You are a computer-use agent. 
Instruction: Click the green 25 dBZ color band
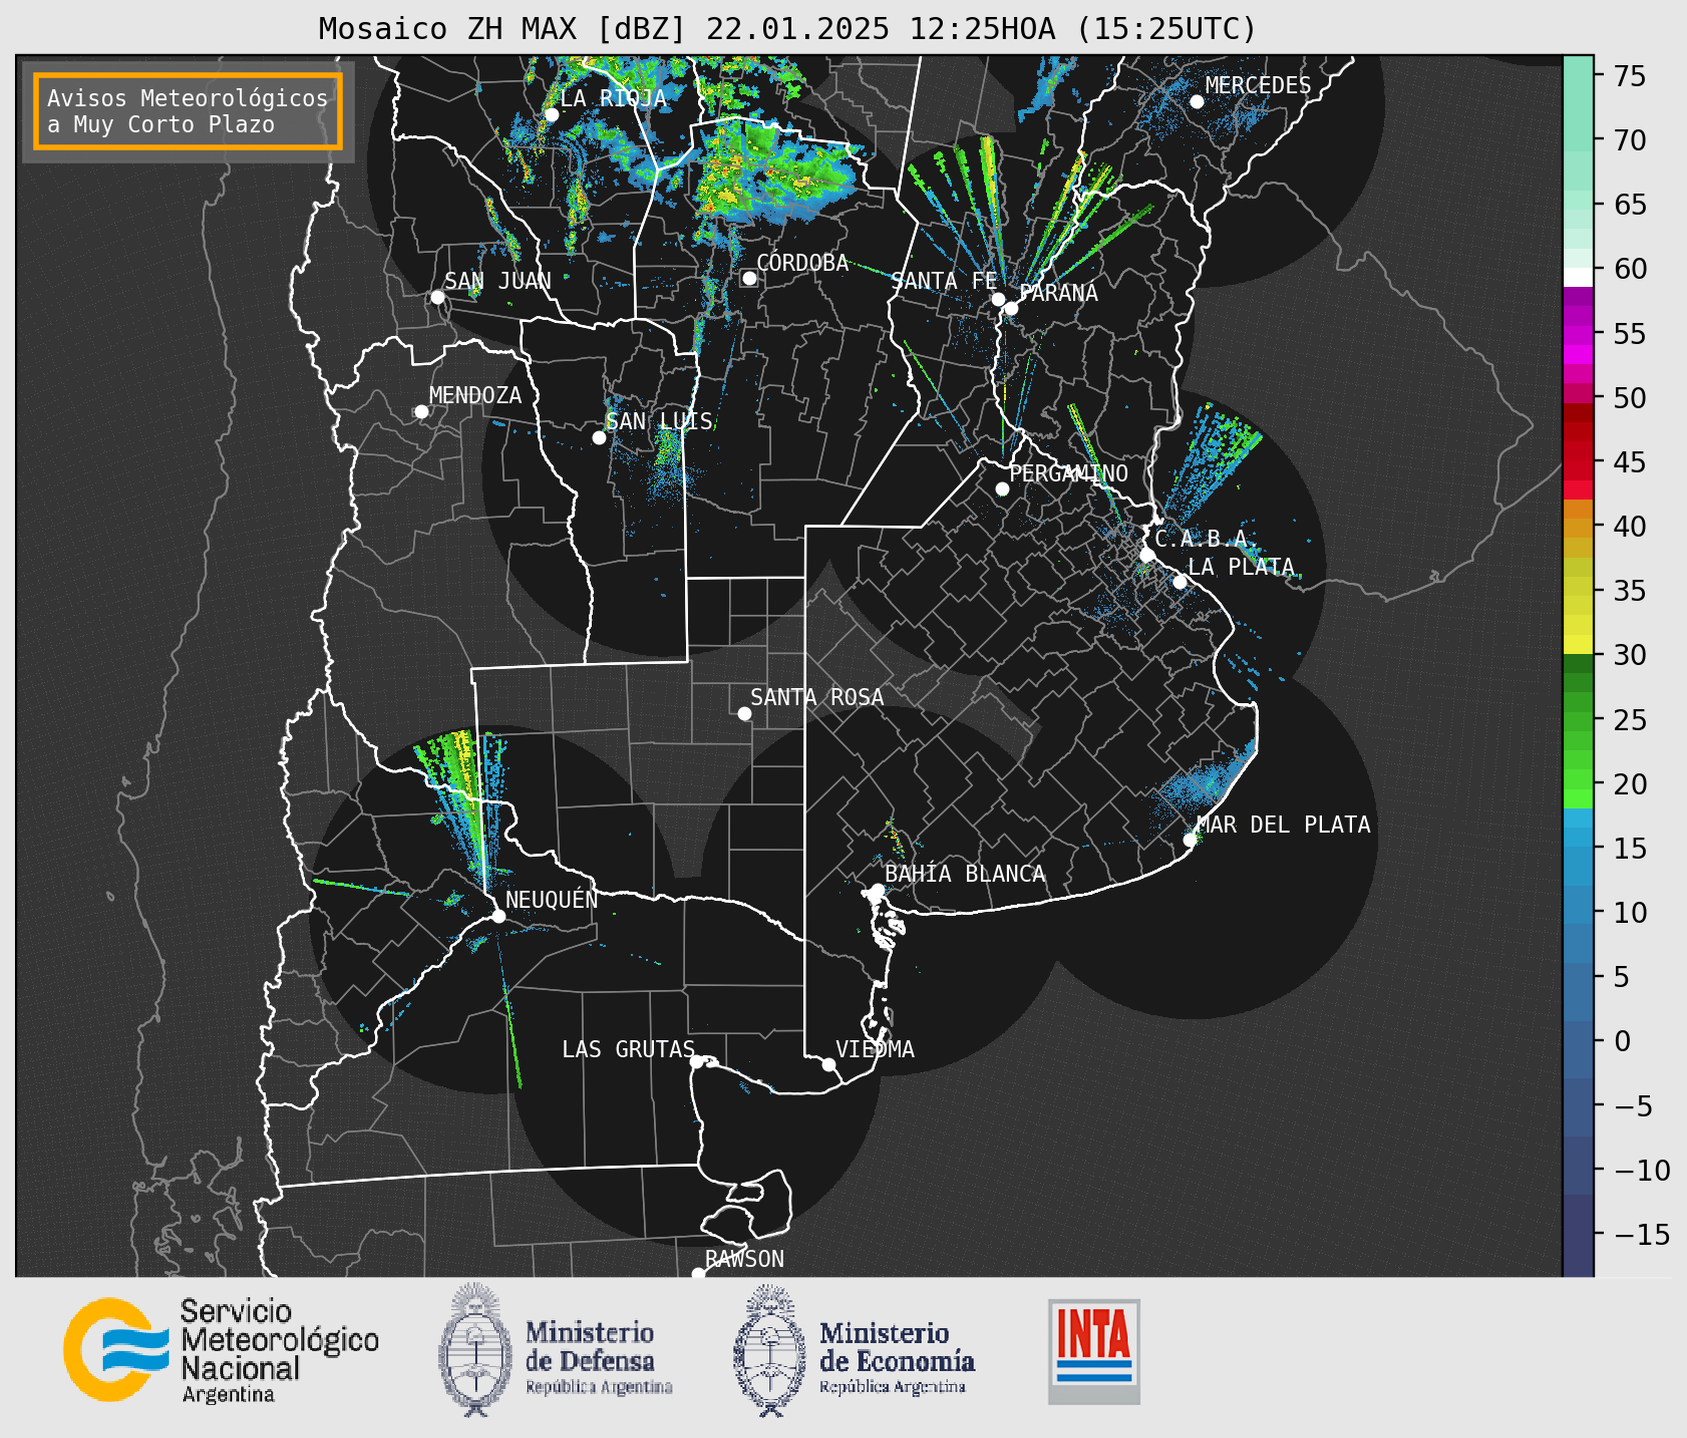(1578, 720)
